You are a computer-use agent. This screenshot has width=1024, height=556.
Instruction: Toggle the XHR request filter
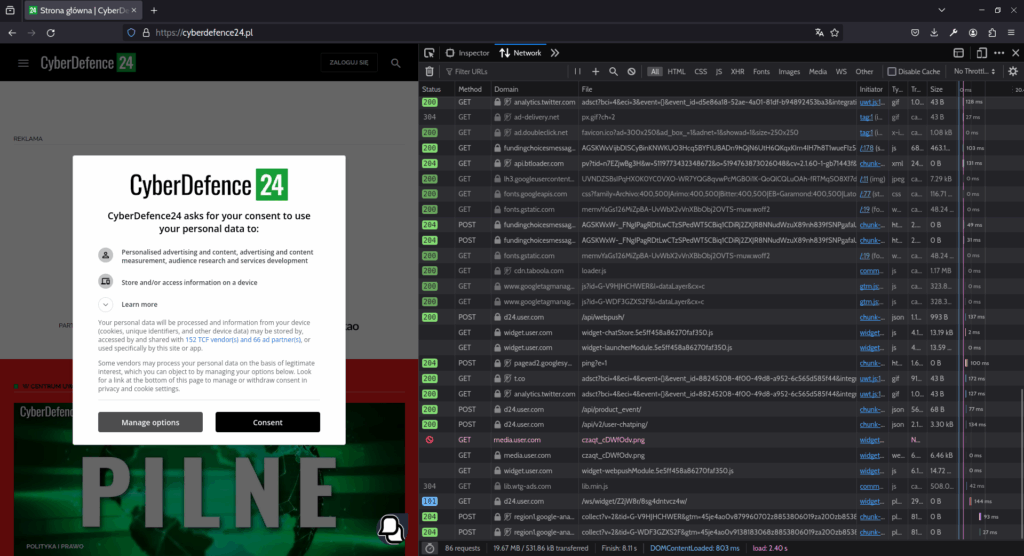(737, 72)
